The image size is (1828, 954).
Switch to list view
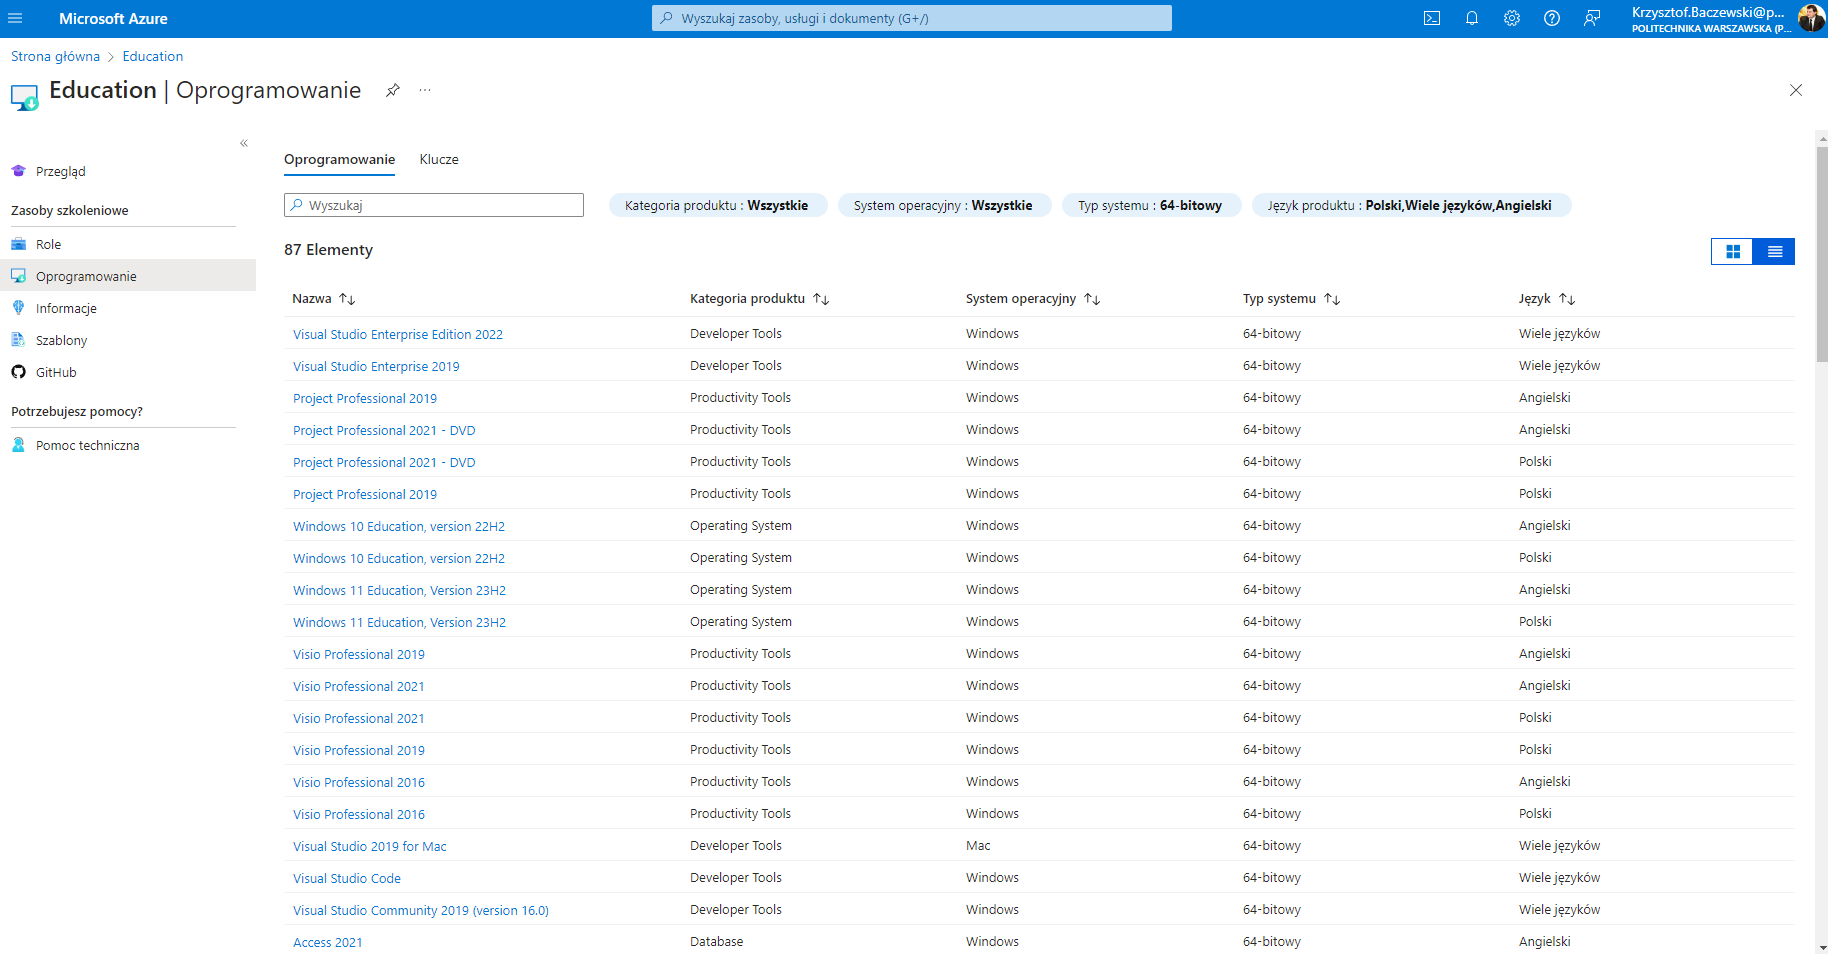[1774, 251]
